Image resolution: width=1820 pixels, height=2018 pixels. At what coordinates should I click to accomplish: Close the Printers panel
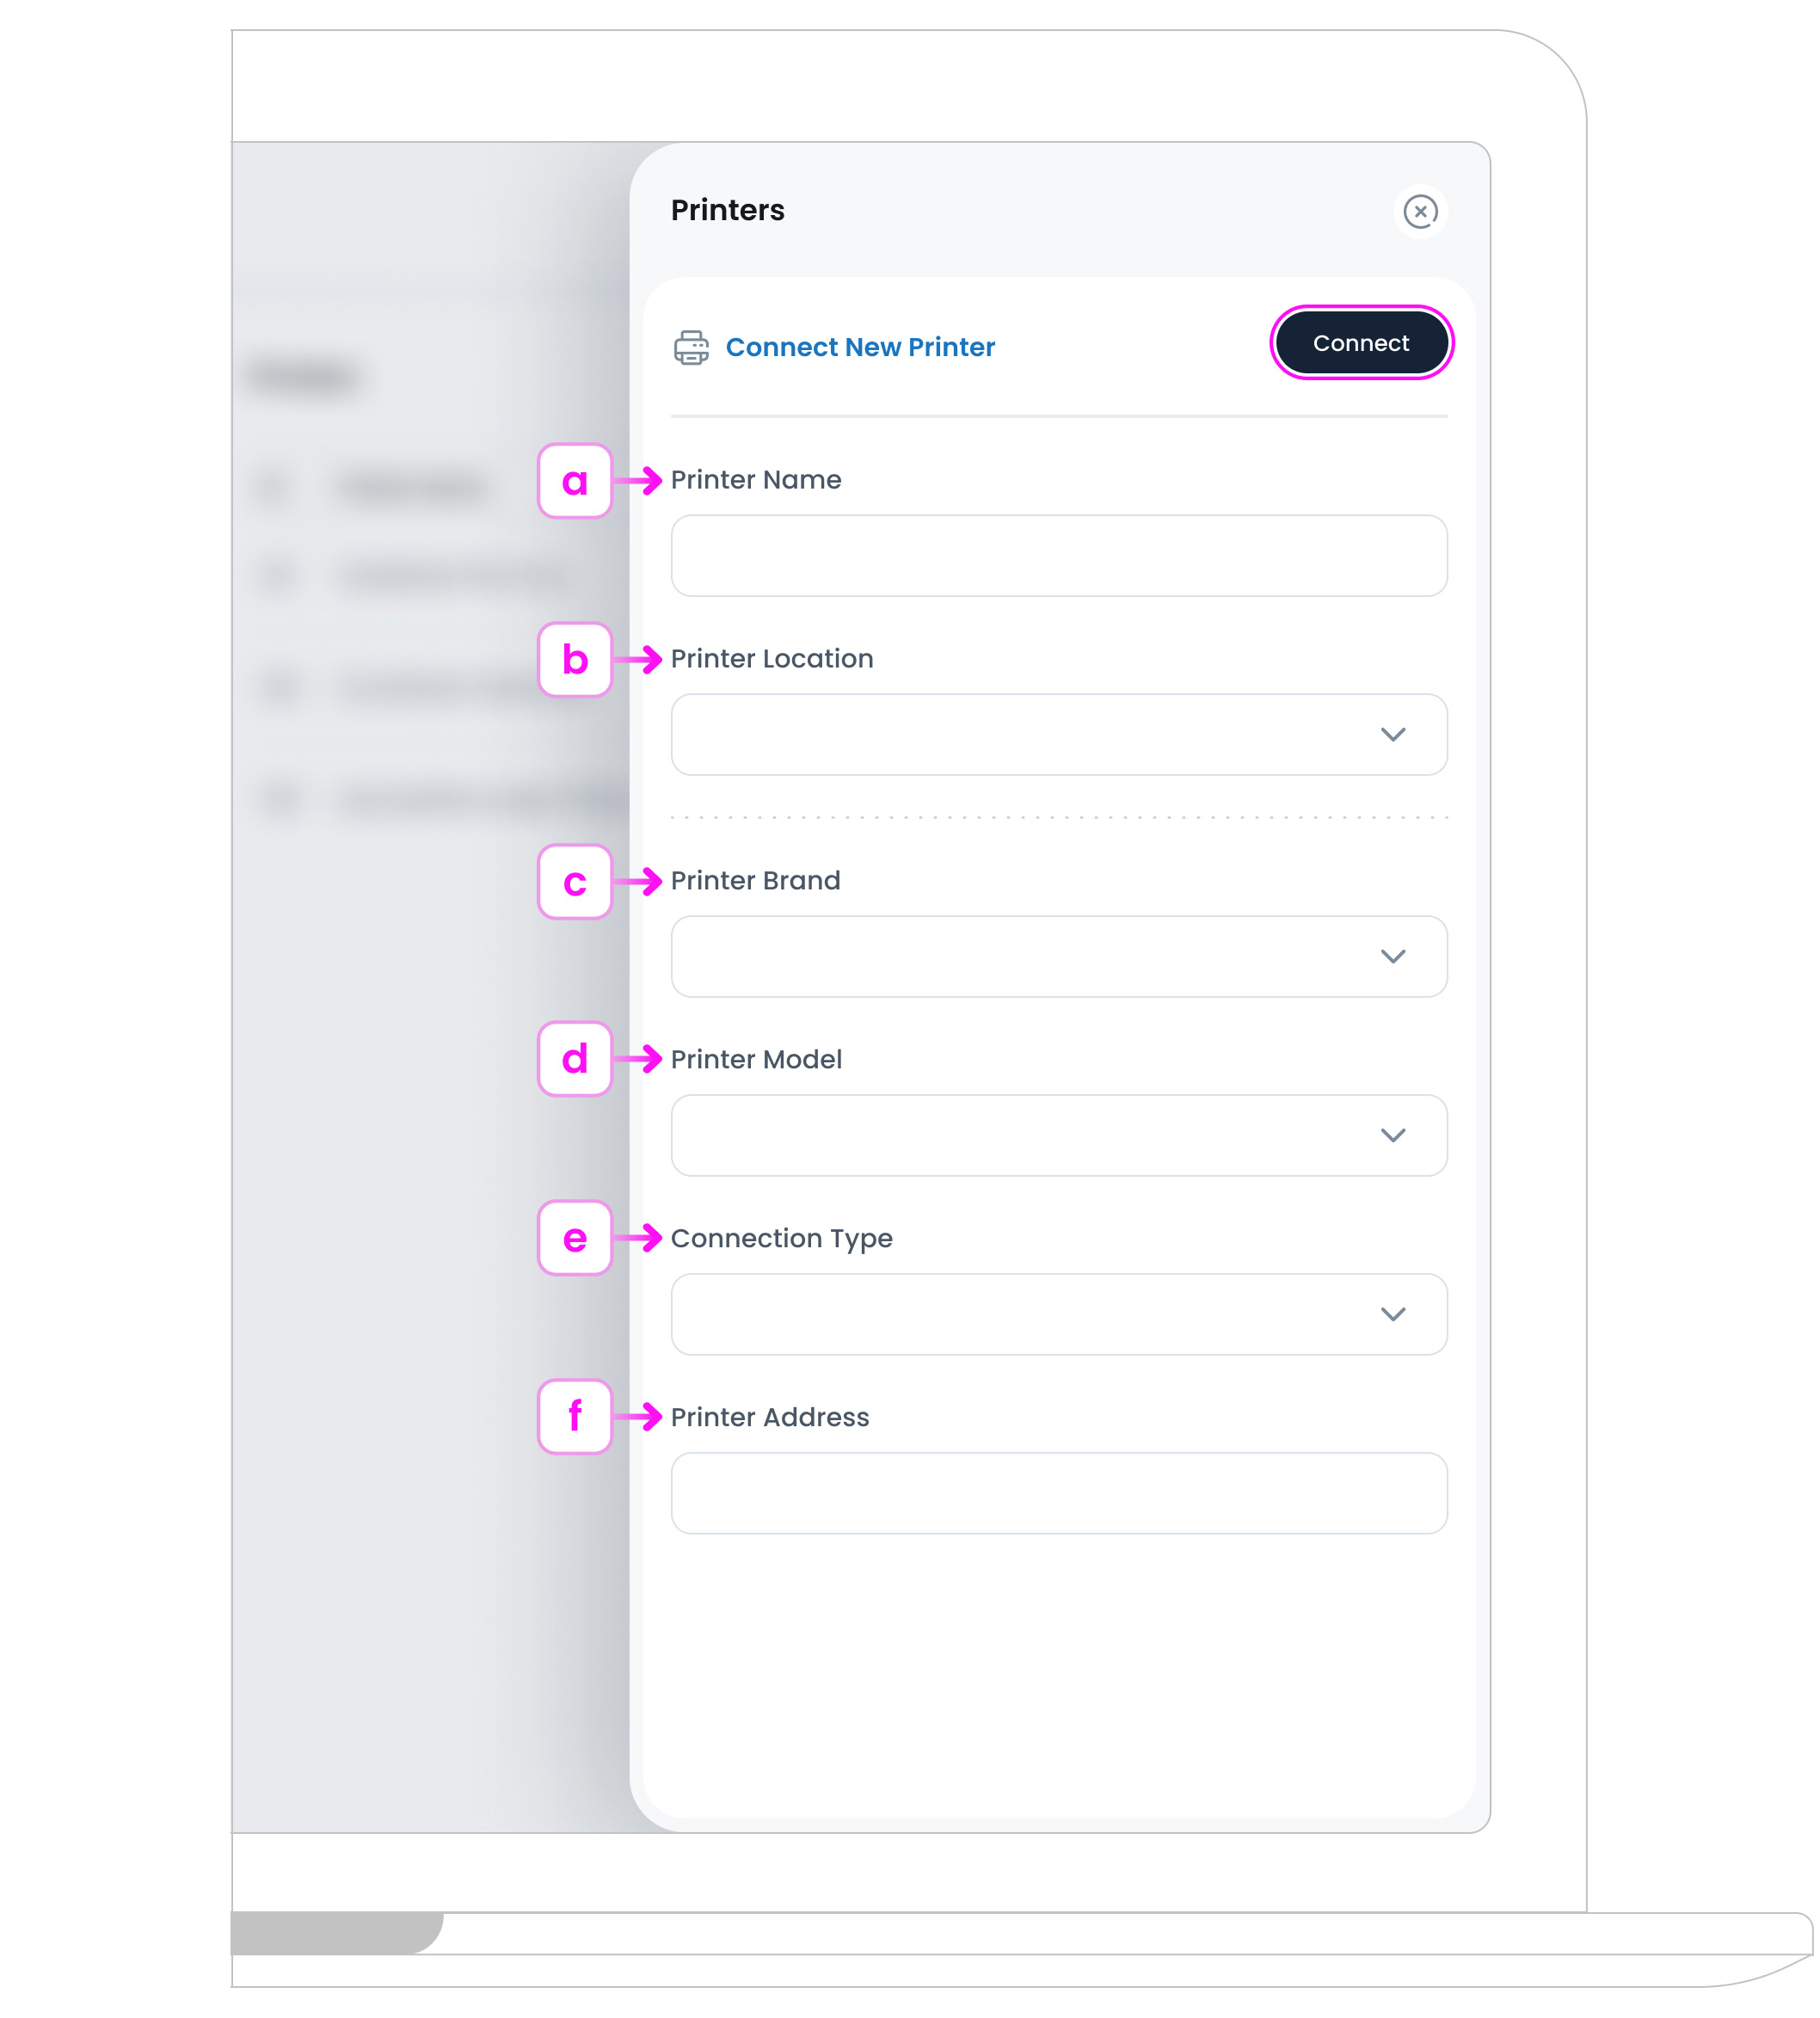point(1420,211)
